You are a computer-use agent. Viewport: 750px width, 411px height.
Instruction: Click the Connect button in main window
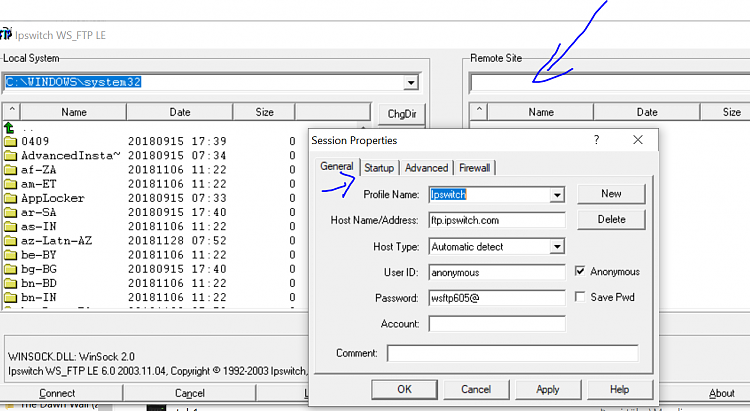tap(57, 393)
